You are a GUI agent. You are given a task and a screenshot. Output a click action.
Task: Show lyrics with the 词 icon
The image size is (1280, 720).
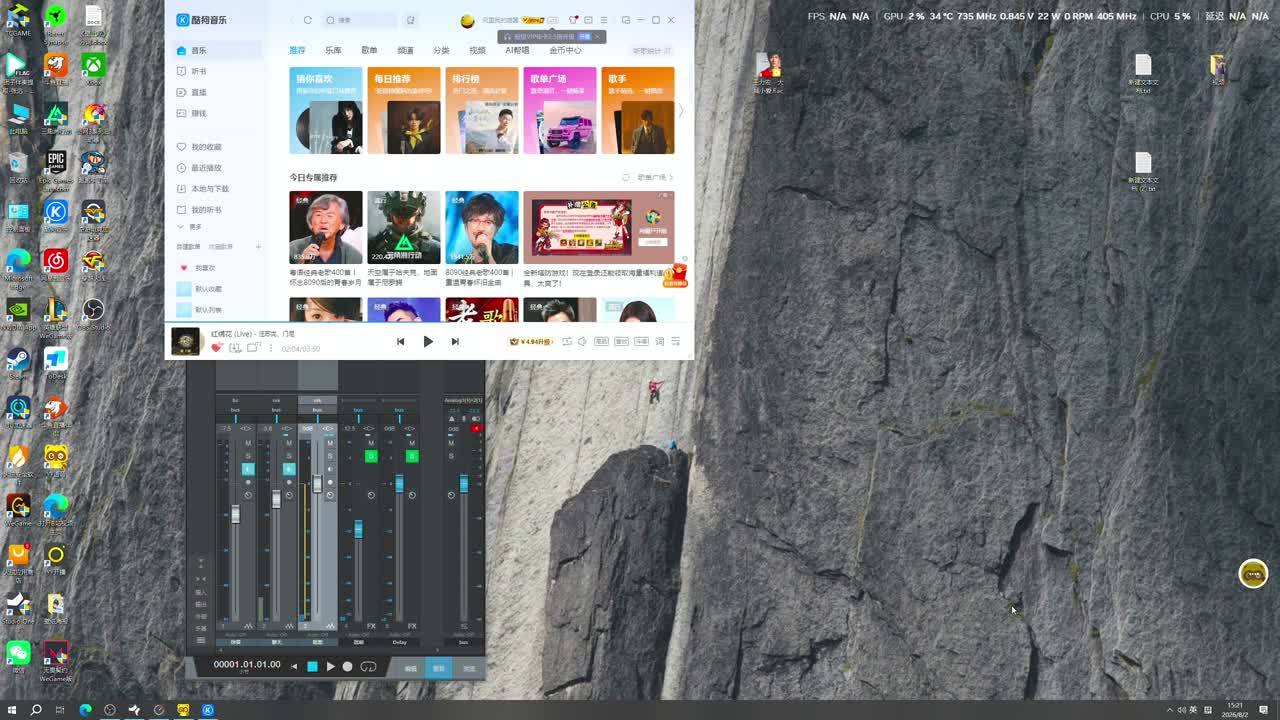point(659,341)
